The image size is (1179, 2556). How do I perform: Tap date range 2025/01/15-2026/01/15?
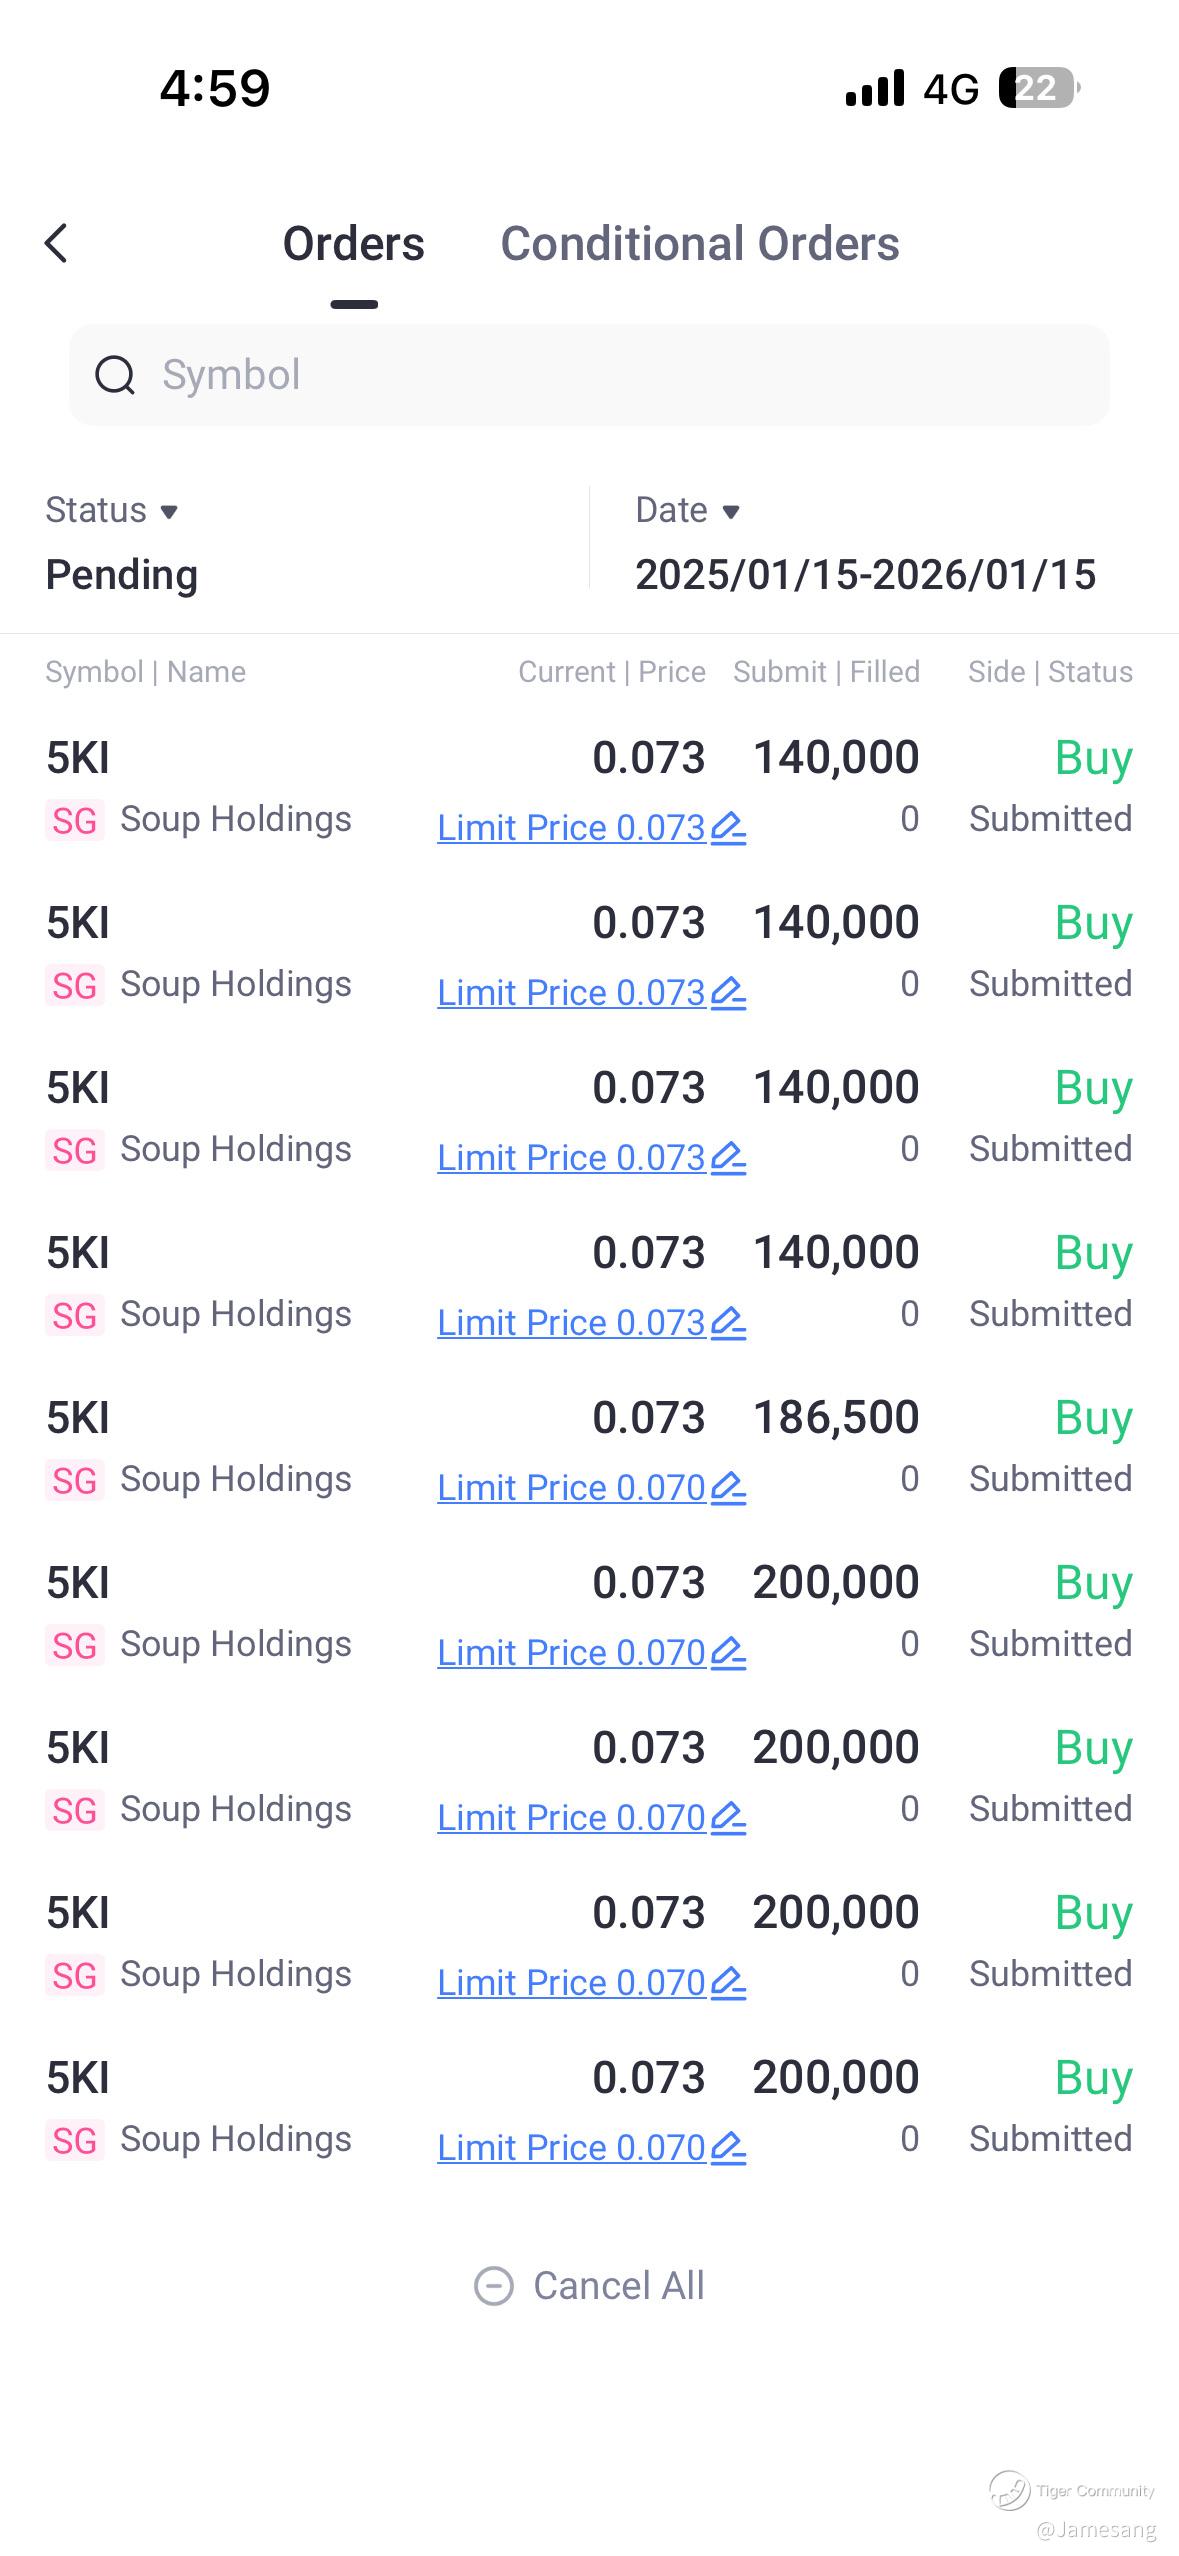click(866, 575)
